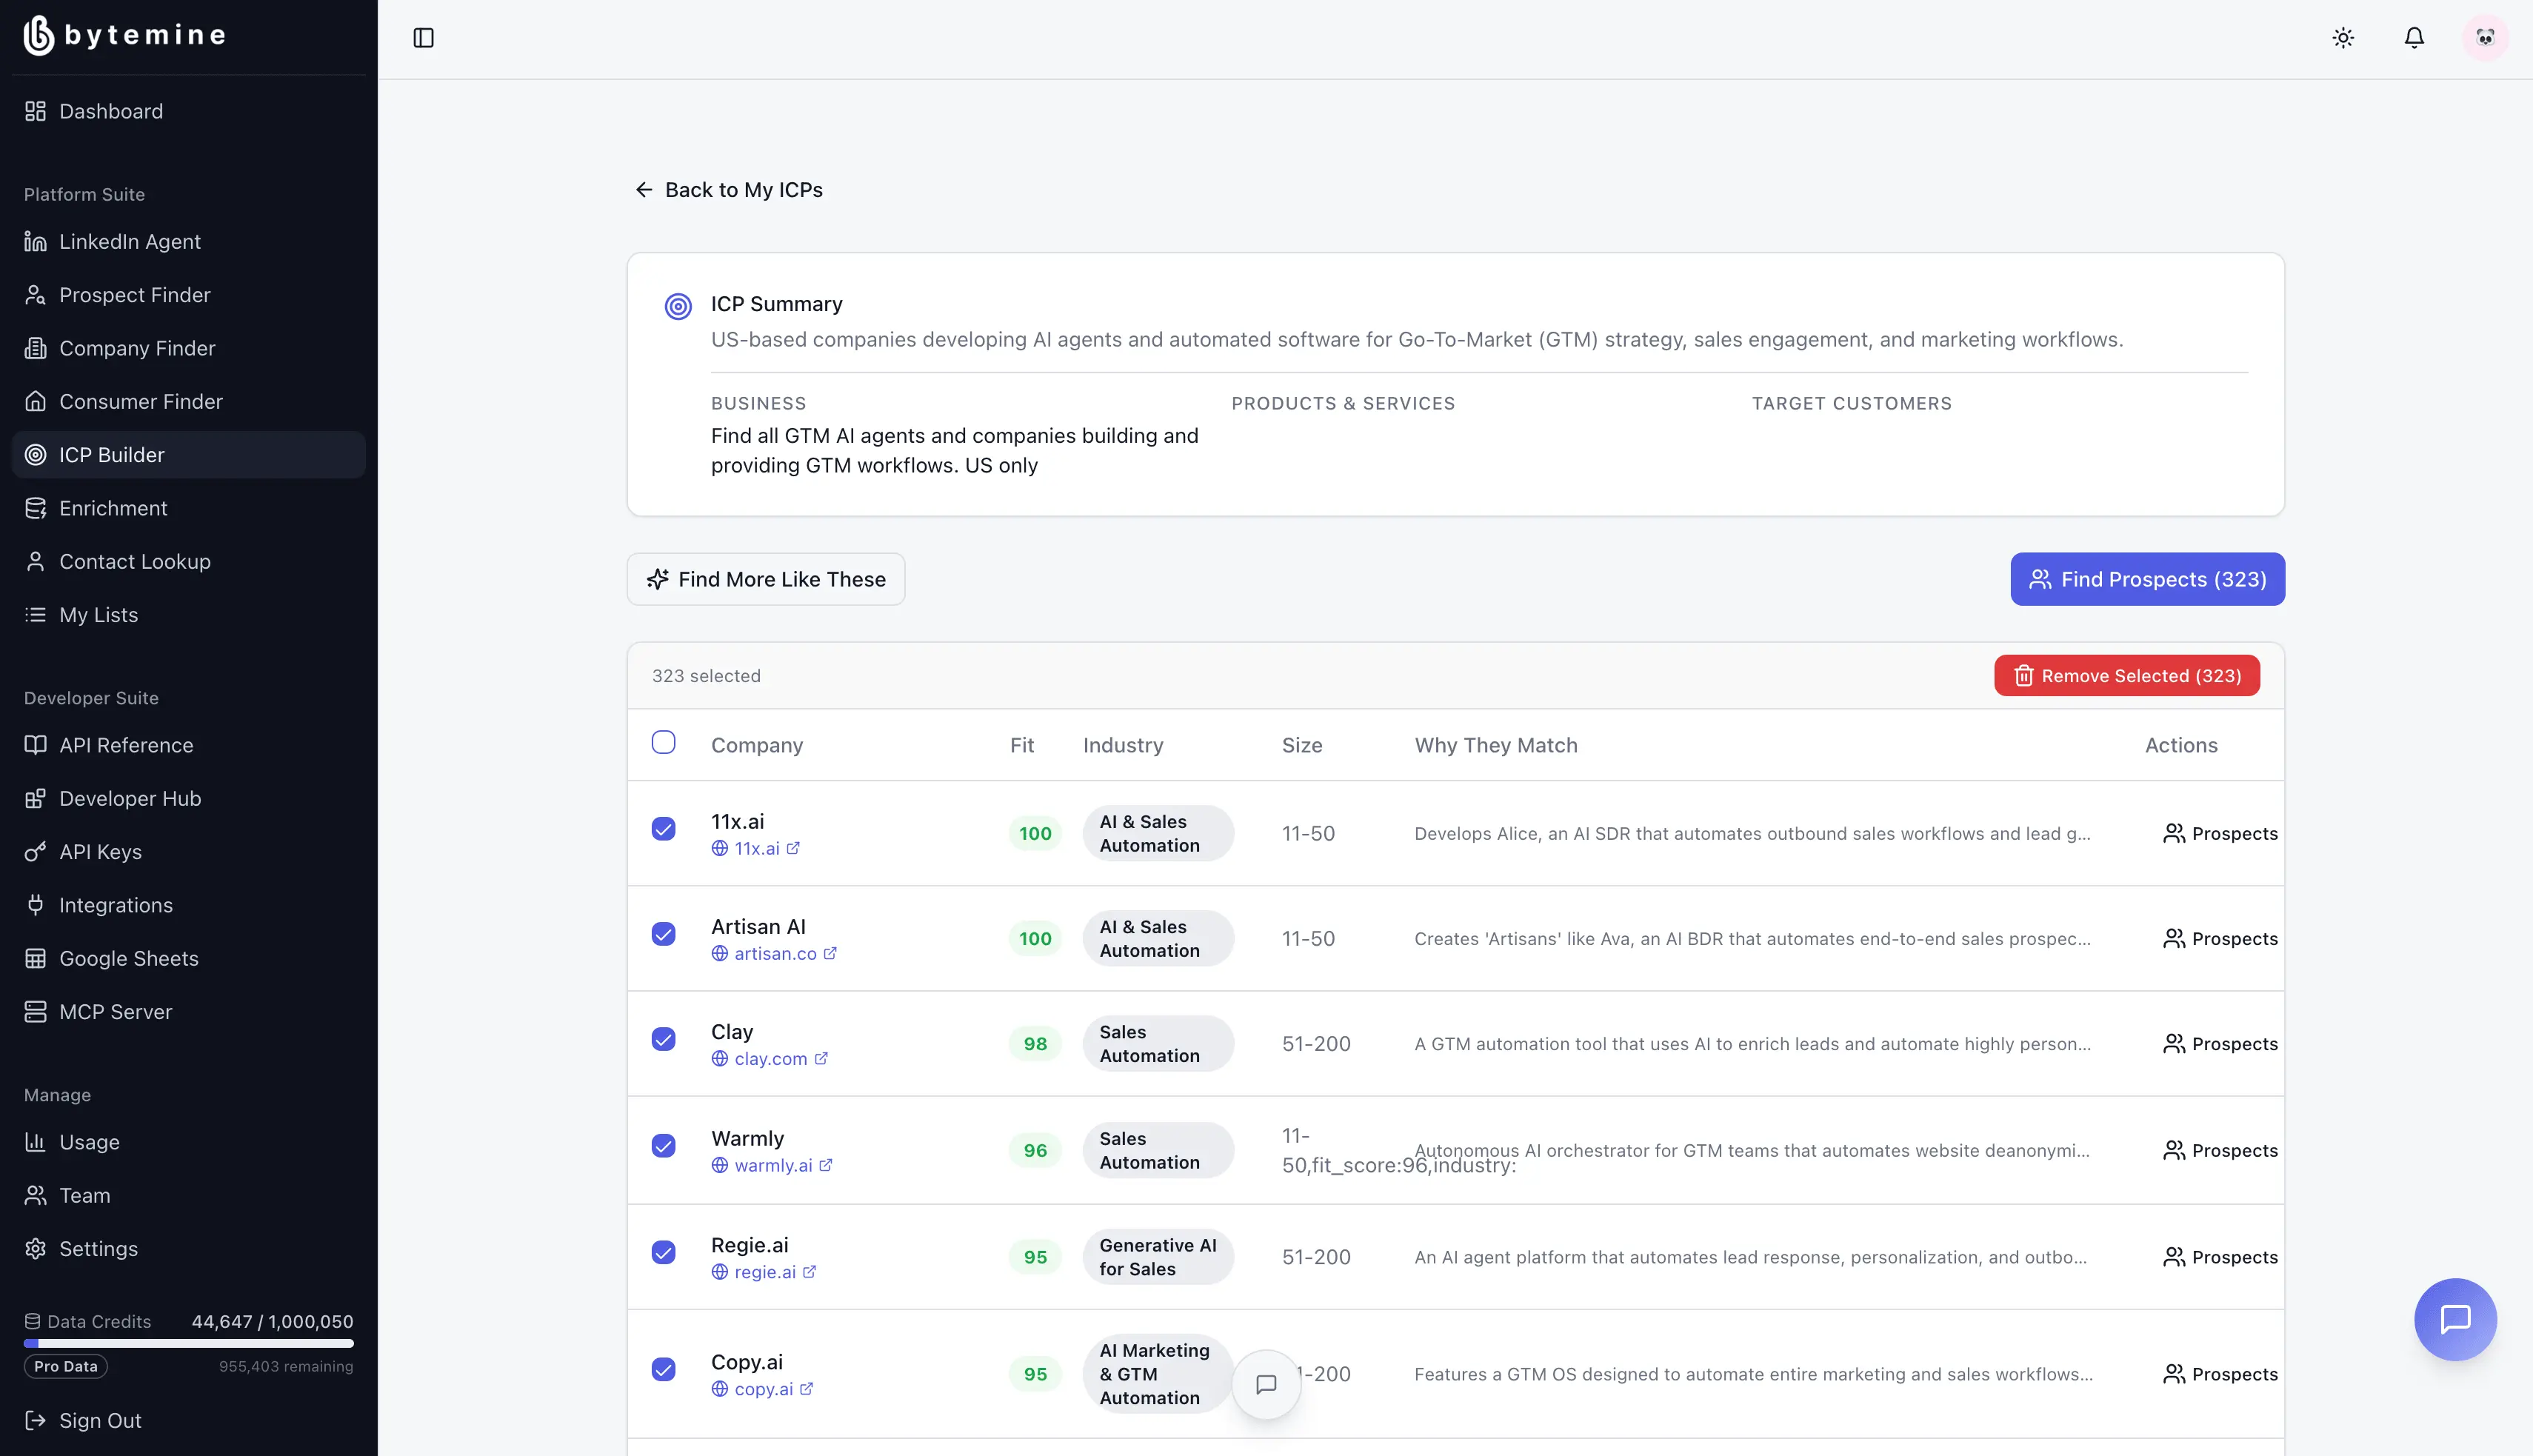Uncheck the Warmly company checkbox
The width and height of the screenshot is (2533, 1456).
click(x=663, y=1145)
